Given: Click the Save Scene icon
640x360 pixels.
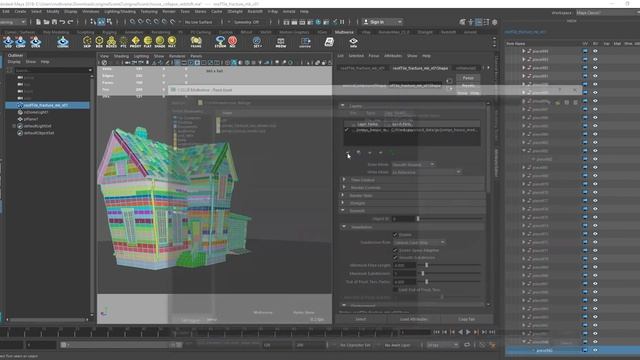Looking at the screenshot, I should point(54,22).
